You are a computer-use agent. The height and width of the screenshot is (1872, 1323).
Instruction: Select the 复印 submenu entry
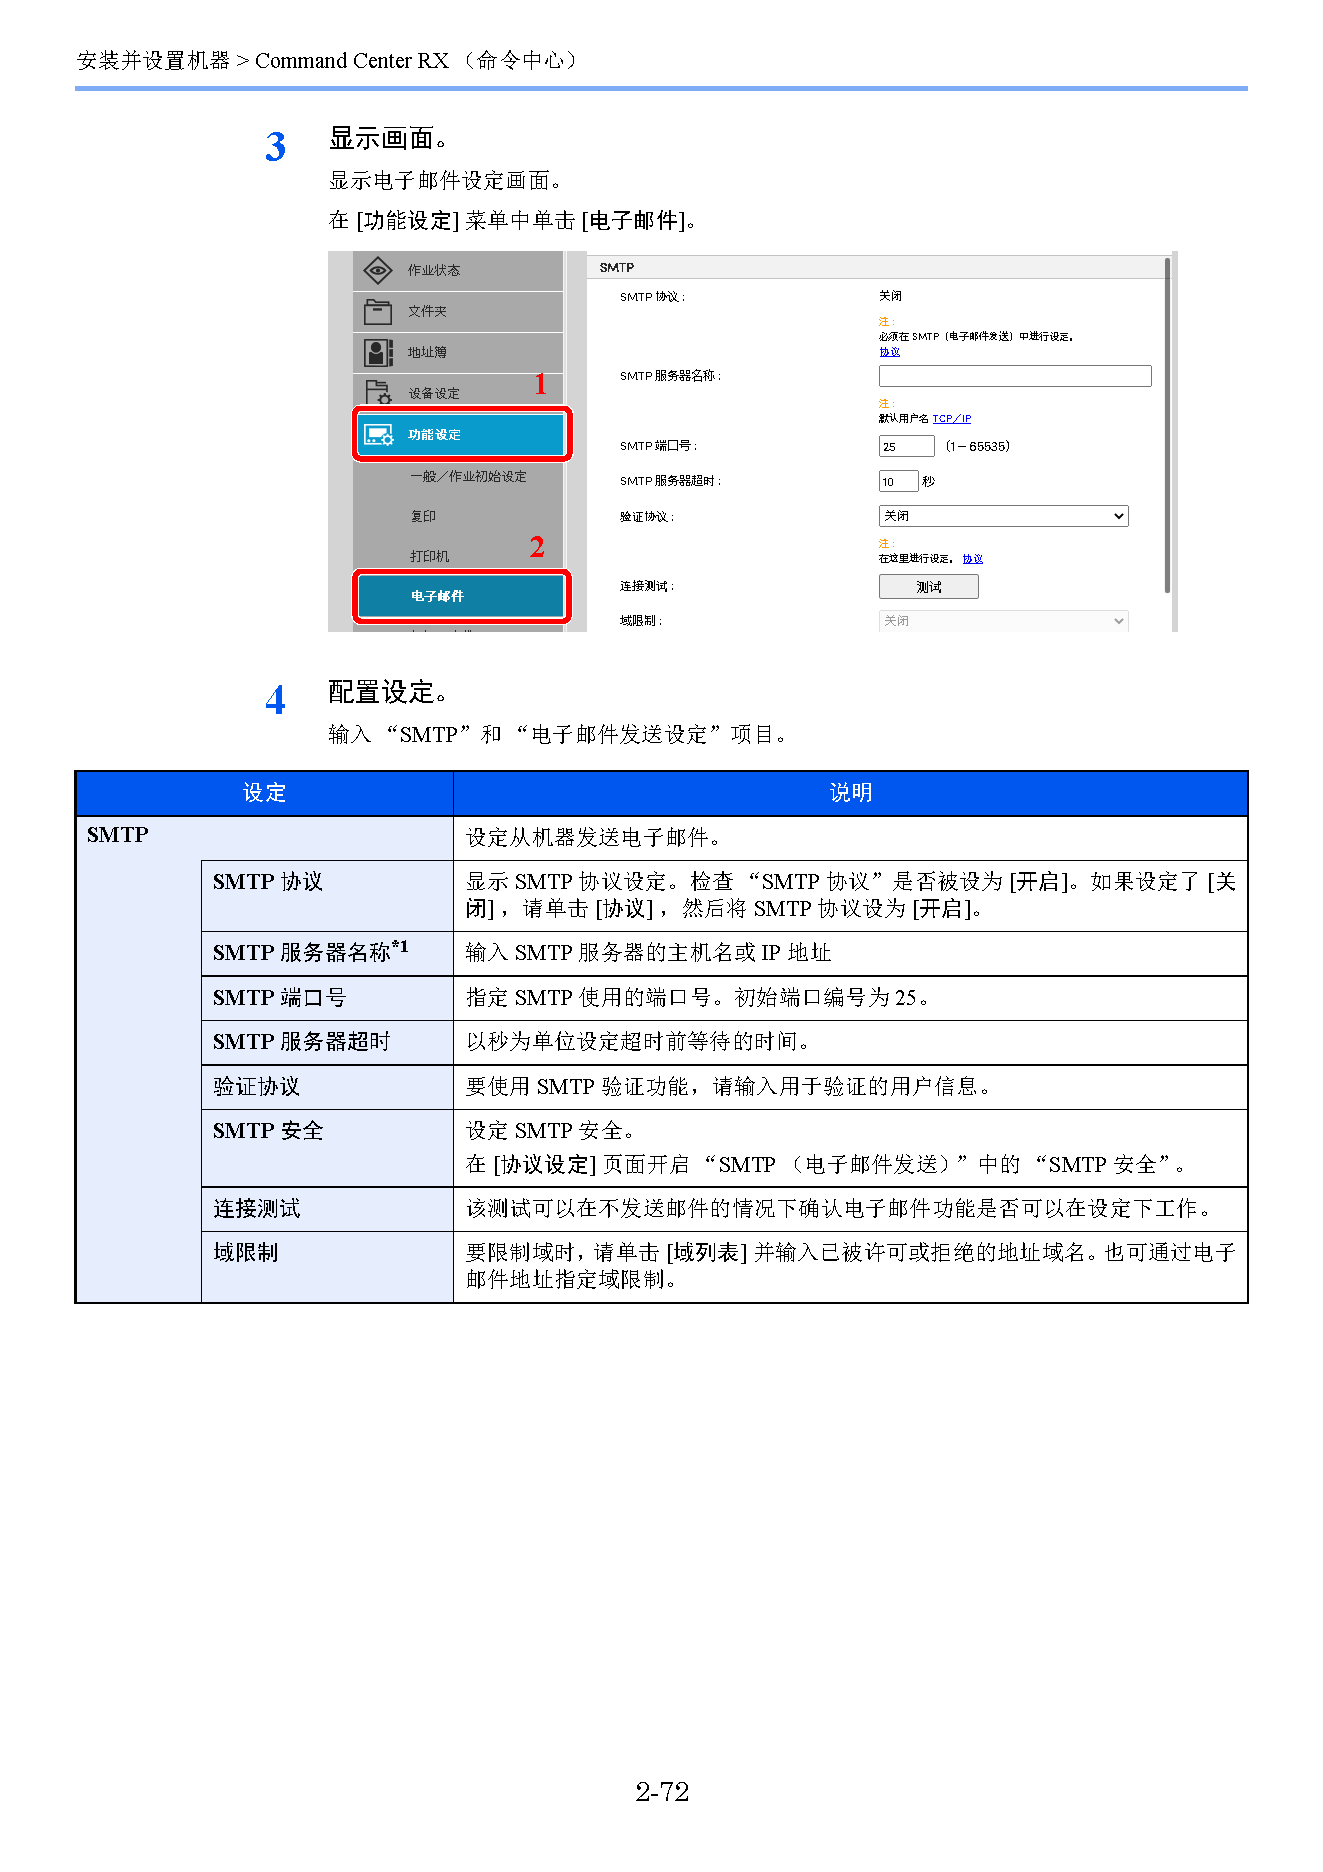423,516
